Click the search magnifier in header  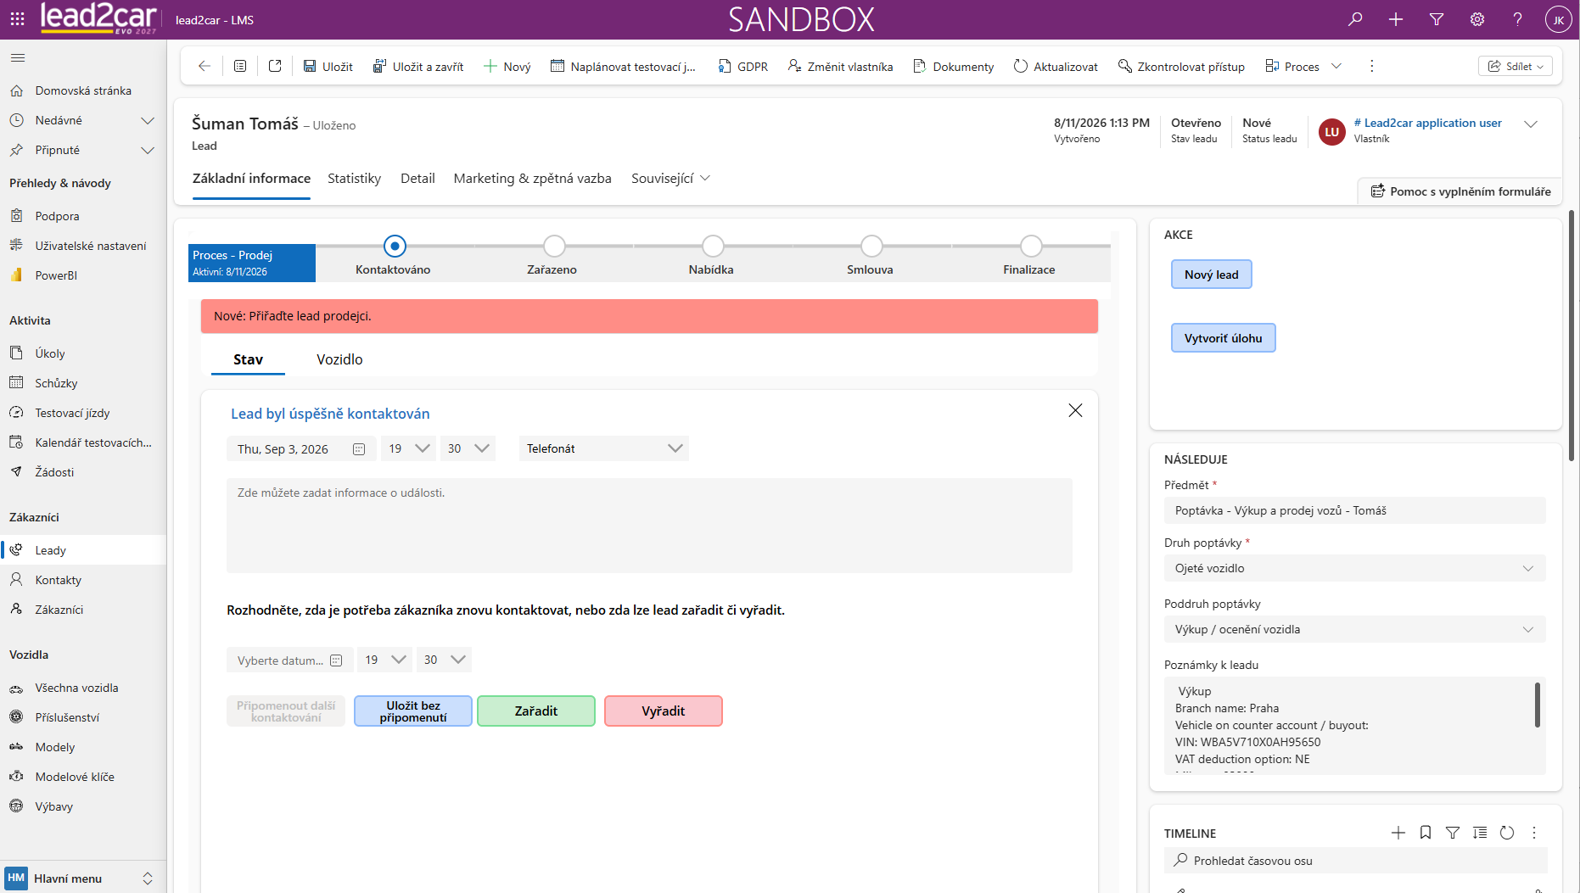(1355, 19)
